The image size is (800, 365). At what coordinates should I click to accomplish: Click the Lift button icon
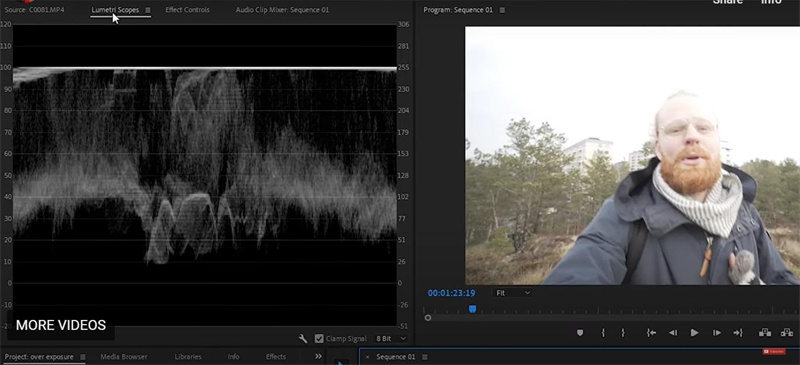tap(765, 332)
